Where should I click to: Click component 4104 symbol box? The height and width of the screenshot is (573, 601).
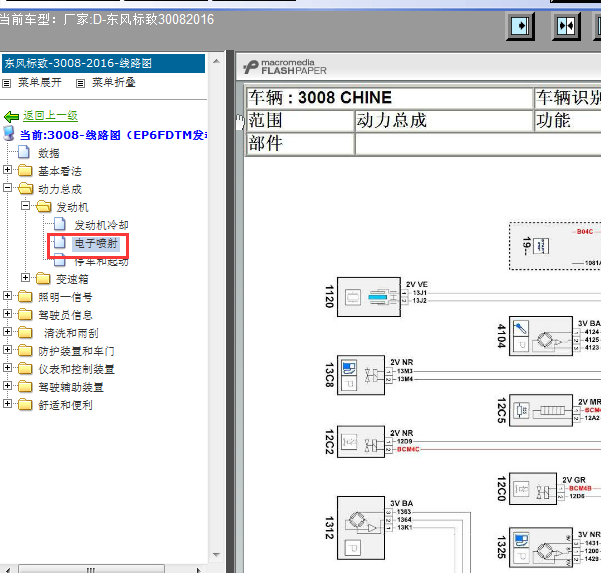[x=541, y=336]
